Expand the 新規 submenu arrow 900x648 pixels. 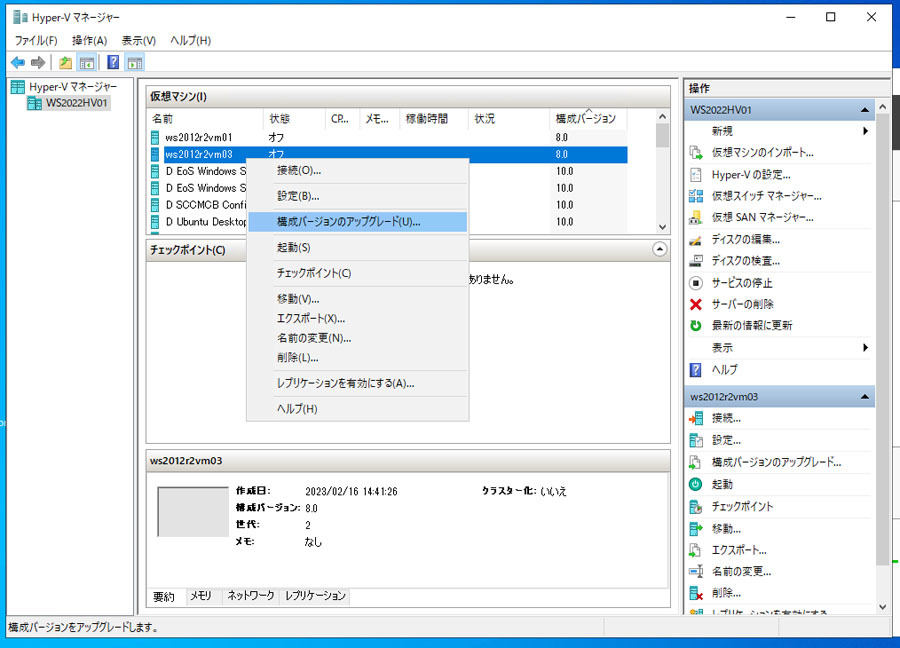[x=865, y=131]
